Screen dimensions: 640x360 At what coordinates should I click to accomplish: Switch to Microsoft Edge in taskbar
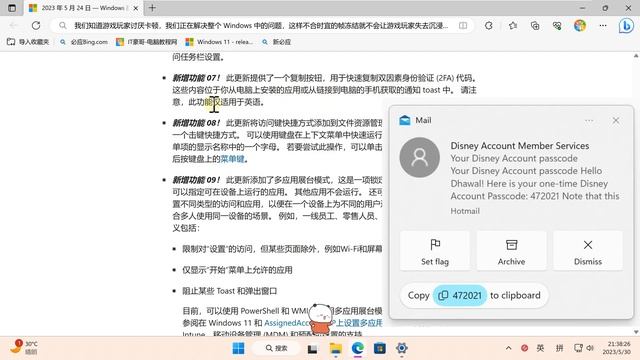coord(358,348)
